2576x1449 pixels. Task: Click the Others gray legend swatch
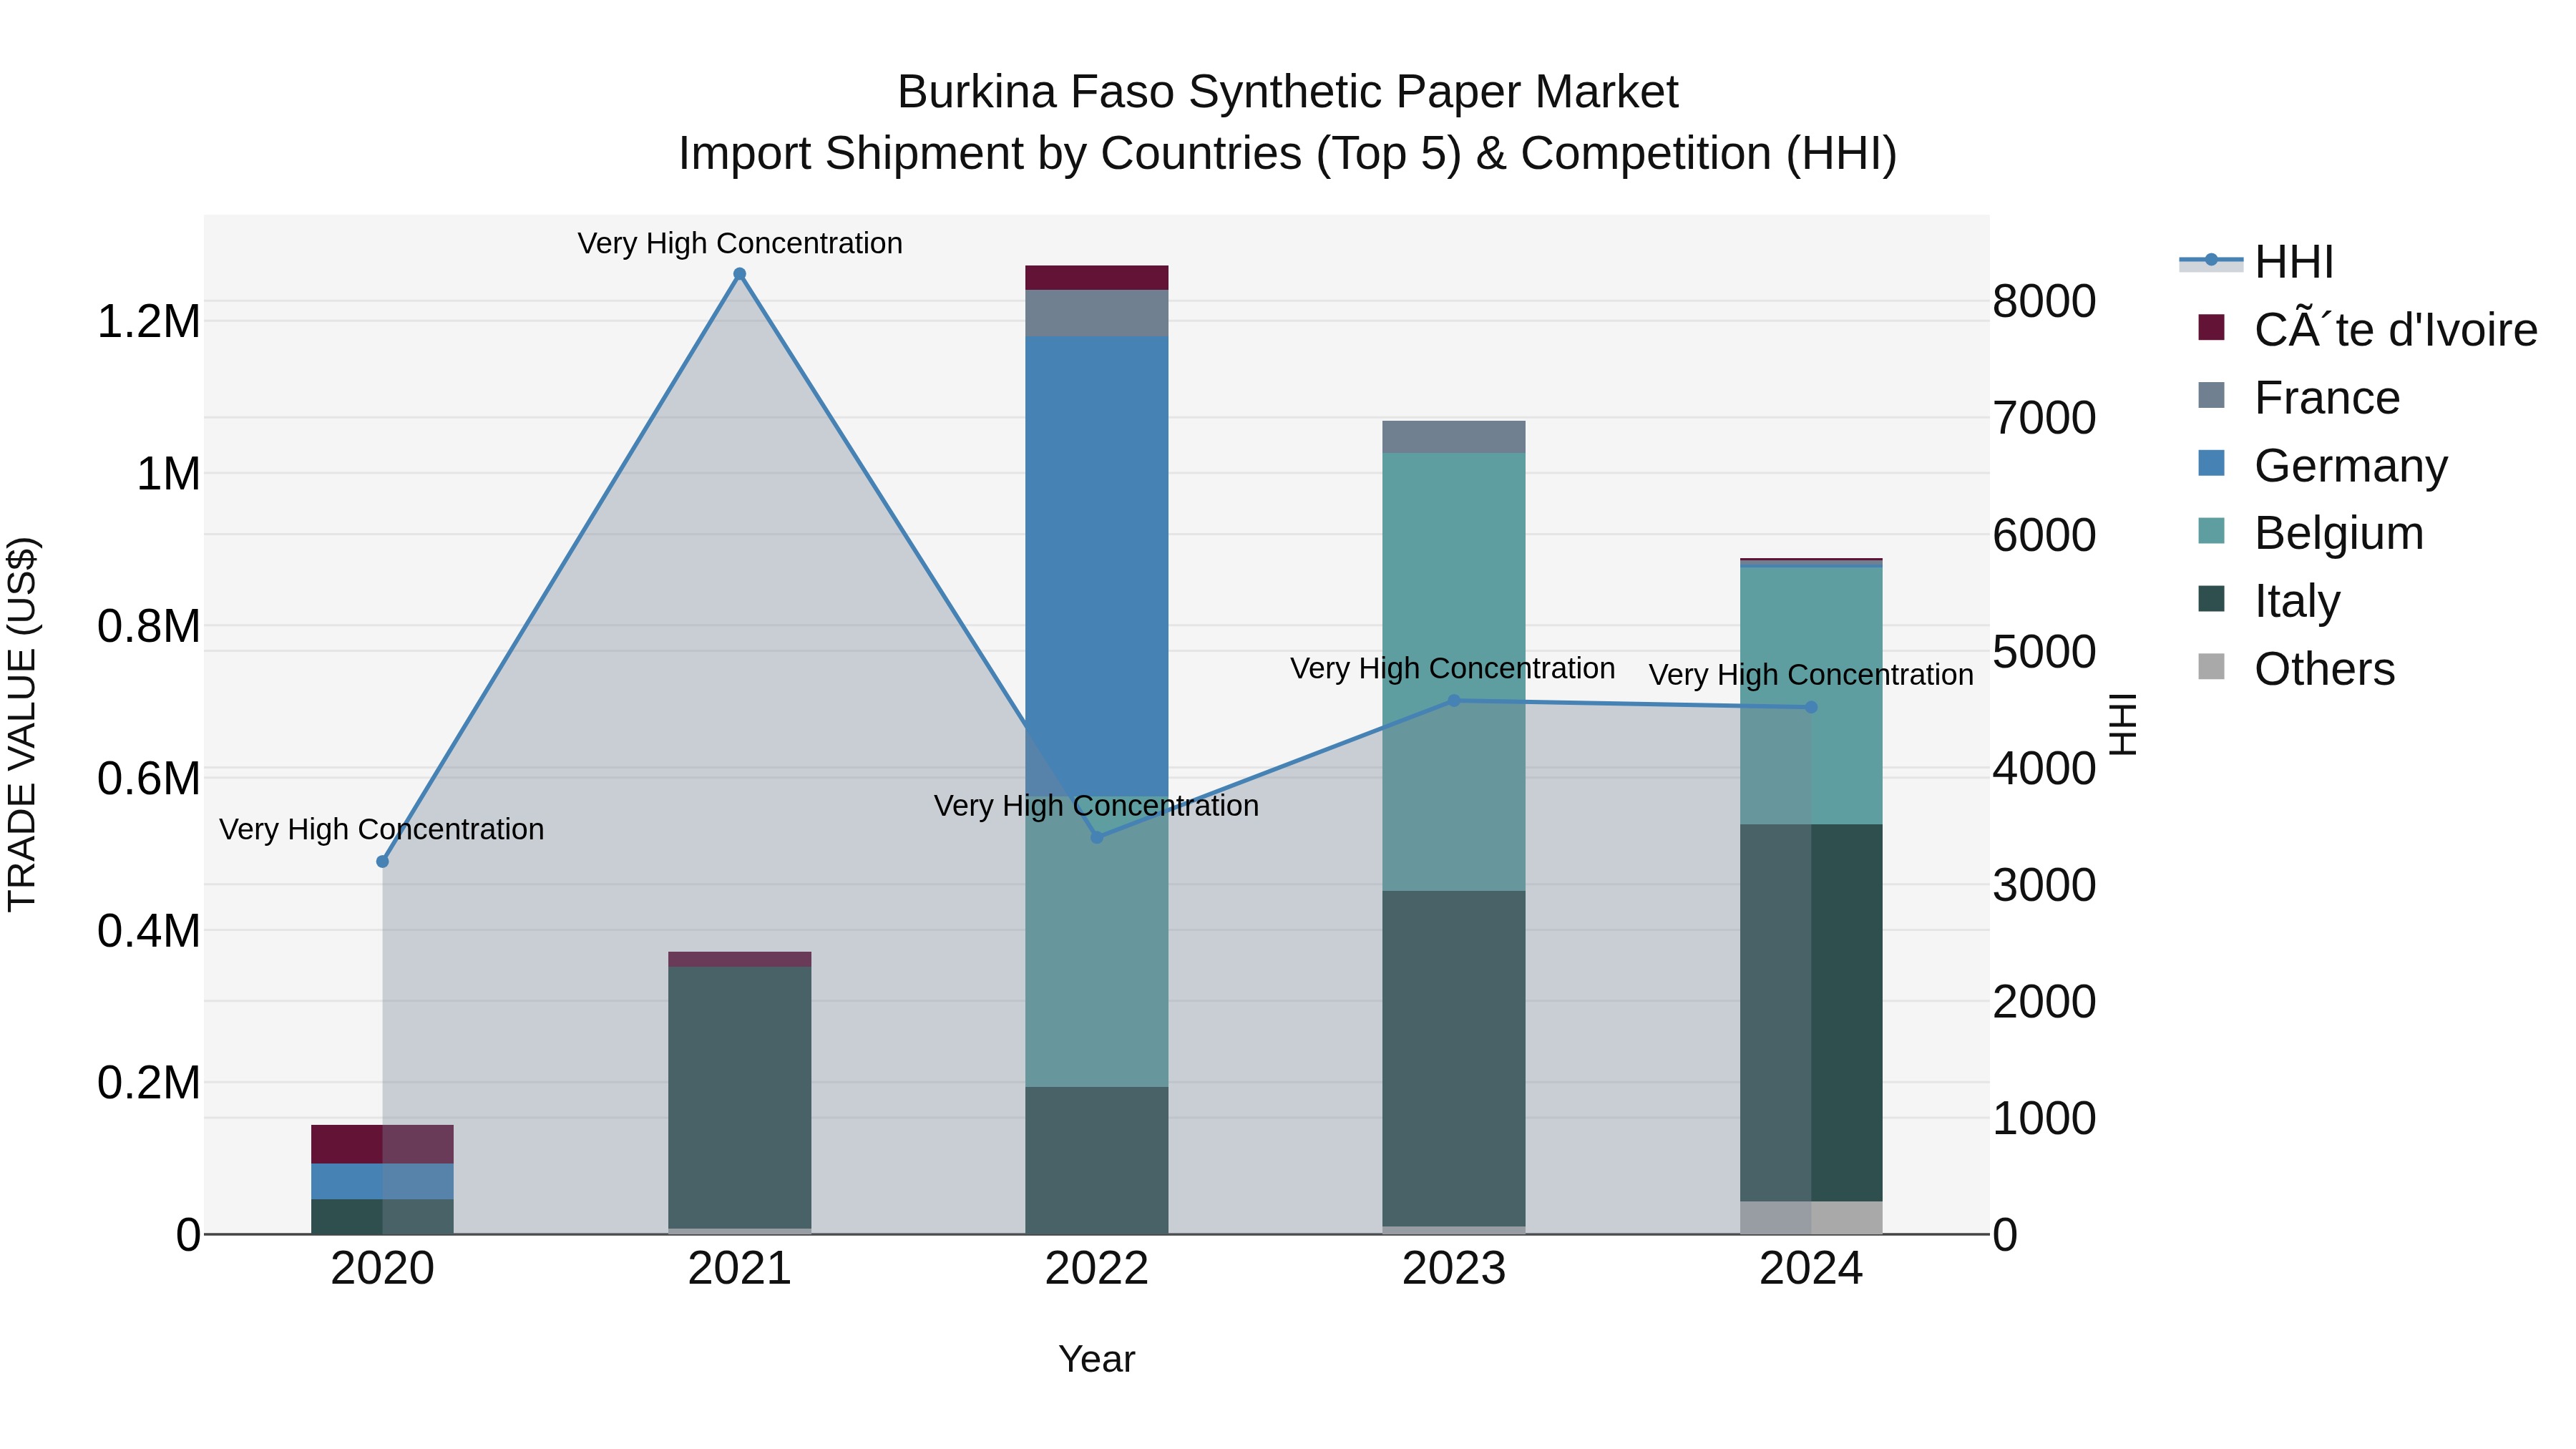(x=2211, y=667)
